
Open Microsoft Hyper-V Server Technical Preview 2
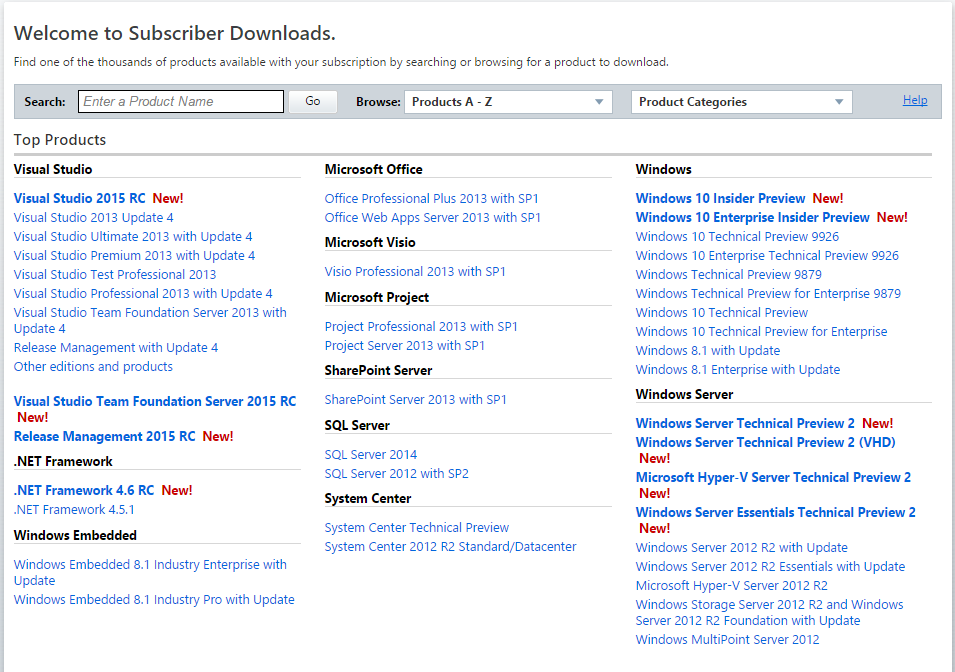click(x=774, y=477)
